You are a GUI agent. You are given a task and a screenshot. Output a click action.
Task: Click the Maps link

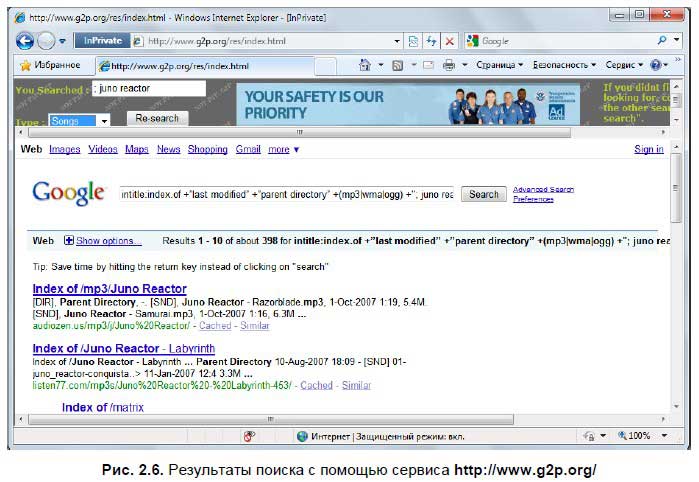click(136, 149)
